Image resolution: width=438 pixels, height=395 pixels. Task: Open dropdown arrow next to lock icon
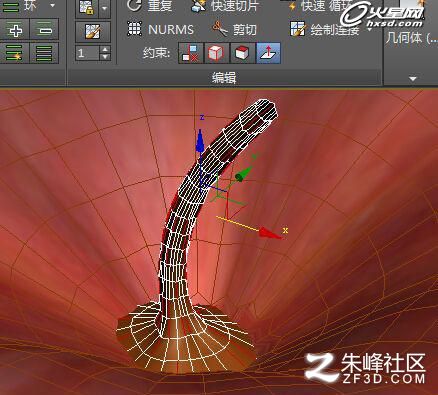(x=105, y=8)
